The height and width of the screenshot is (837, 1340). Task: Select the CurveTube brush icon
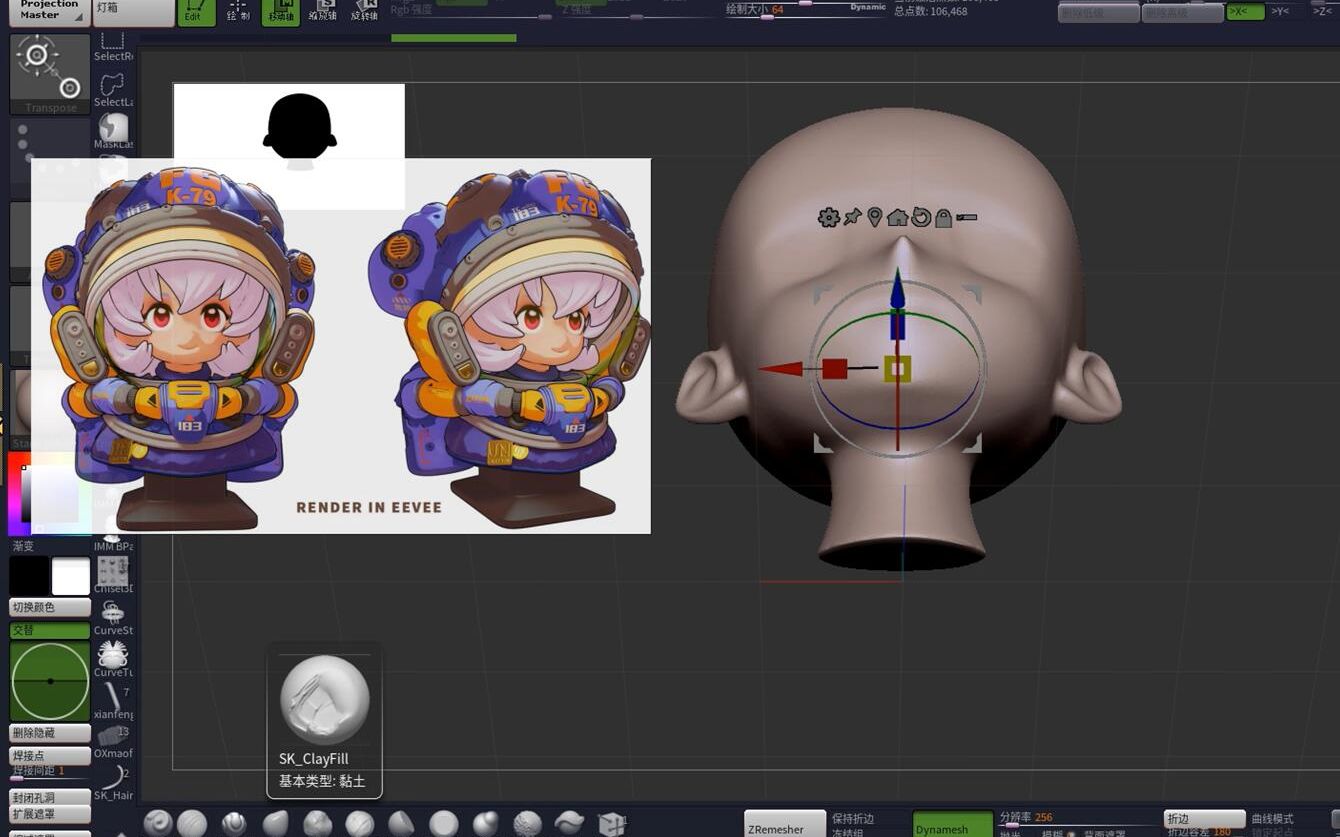coord(112,657)
